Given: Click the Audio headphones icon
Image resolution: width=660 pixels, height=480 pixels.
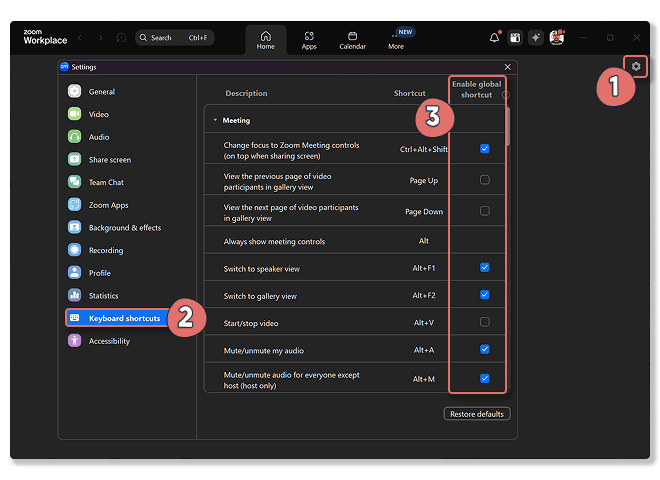Looking at the screenshot, I should coord(75,136).
